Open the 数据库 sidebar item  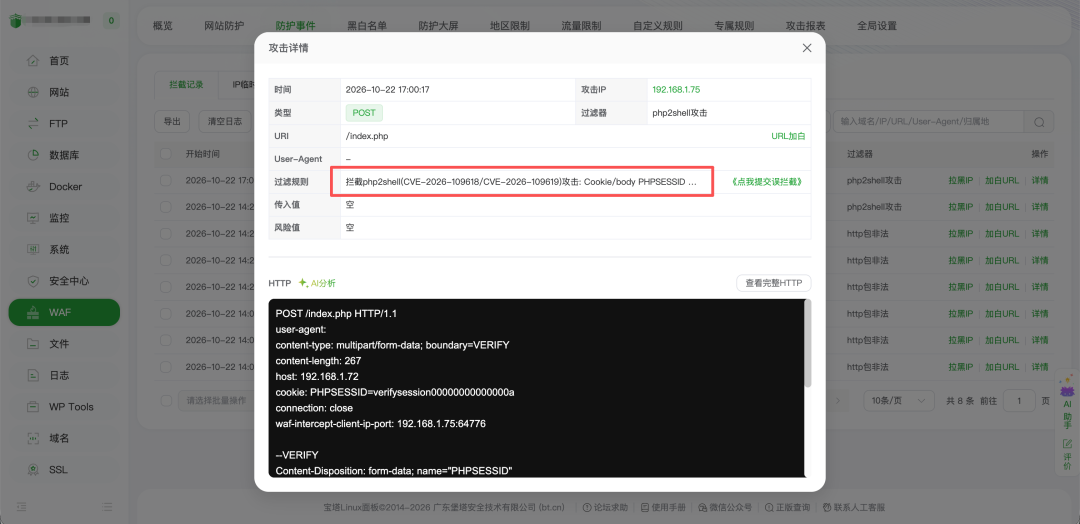63,155
